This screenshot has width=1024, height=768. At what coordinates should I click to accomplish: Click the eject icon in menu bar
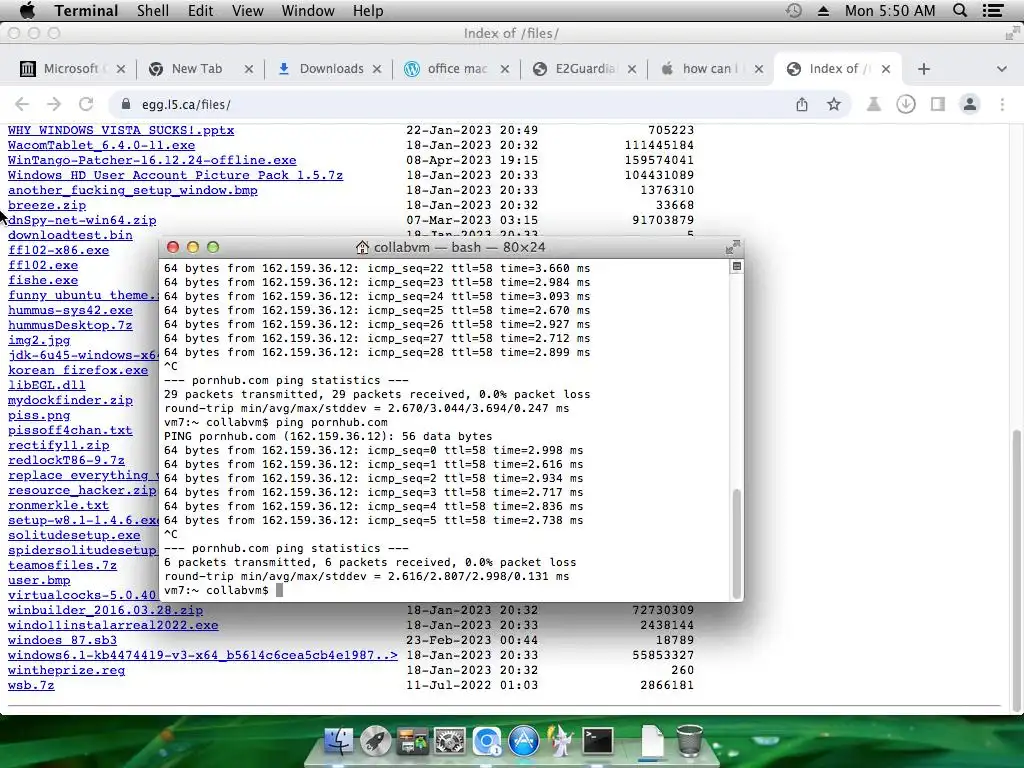[x=823, y=11]
